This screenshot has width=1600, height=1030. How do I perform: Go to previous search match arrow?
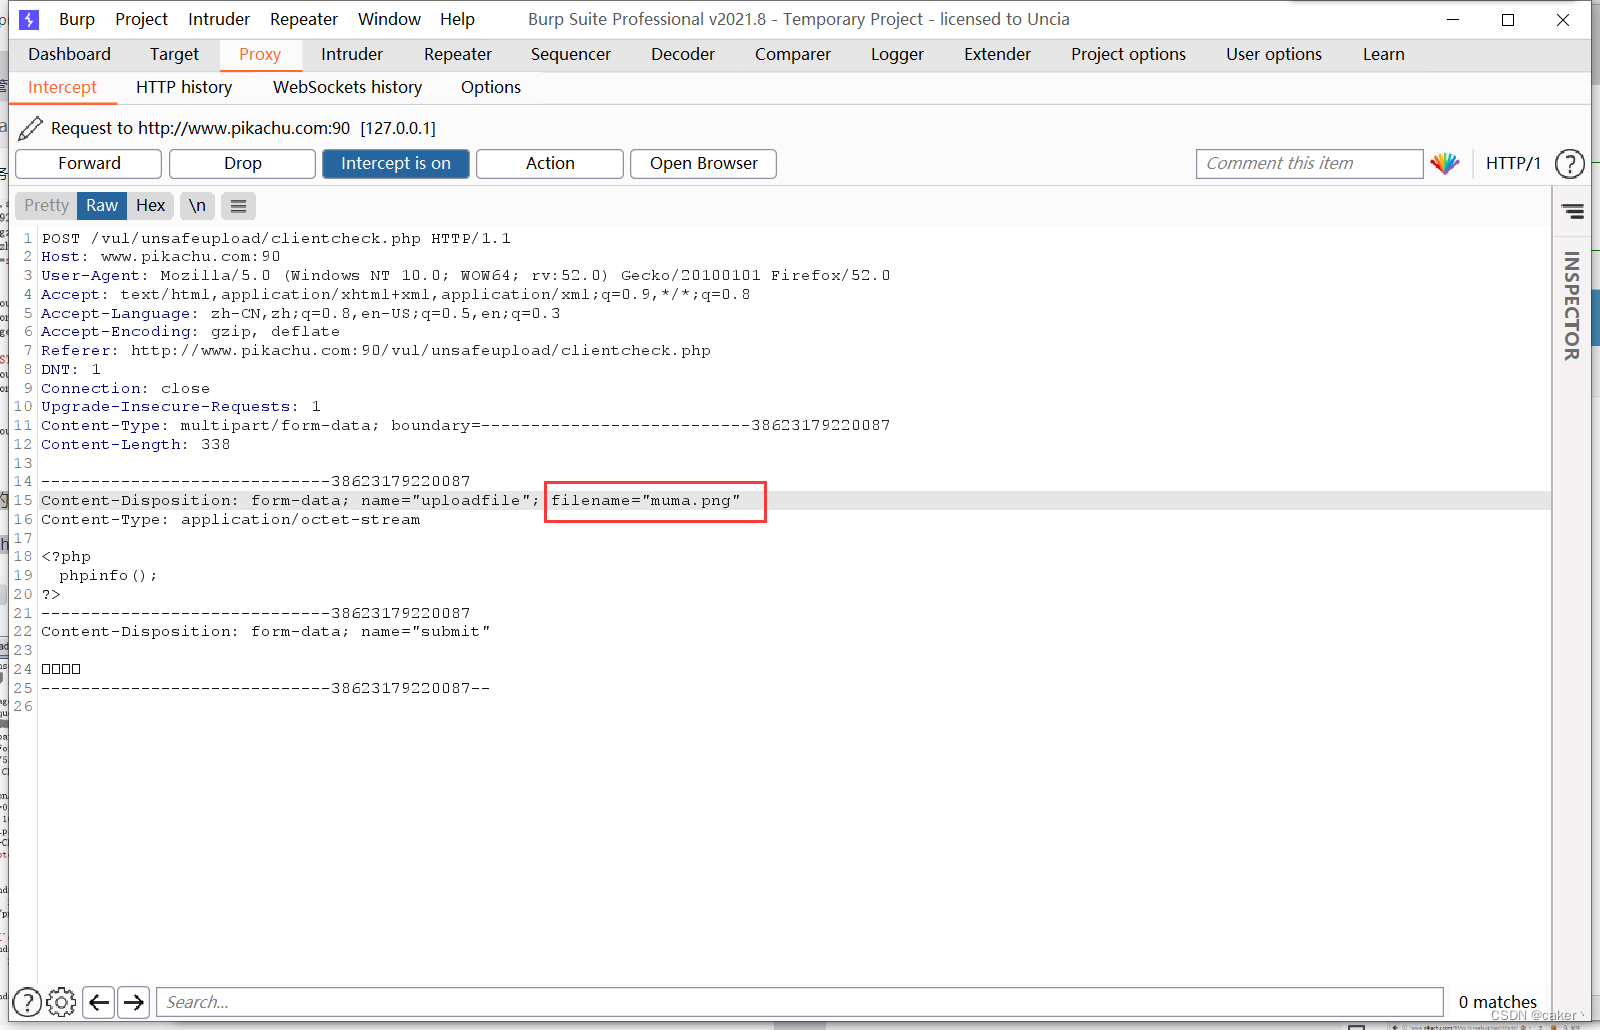[98, 1002]
